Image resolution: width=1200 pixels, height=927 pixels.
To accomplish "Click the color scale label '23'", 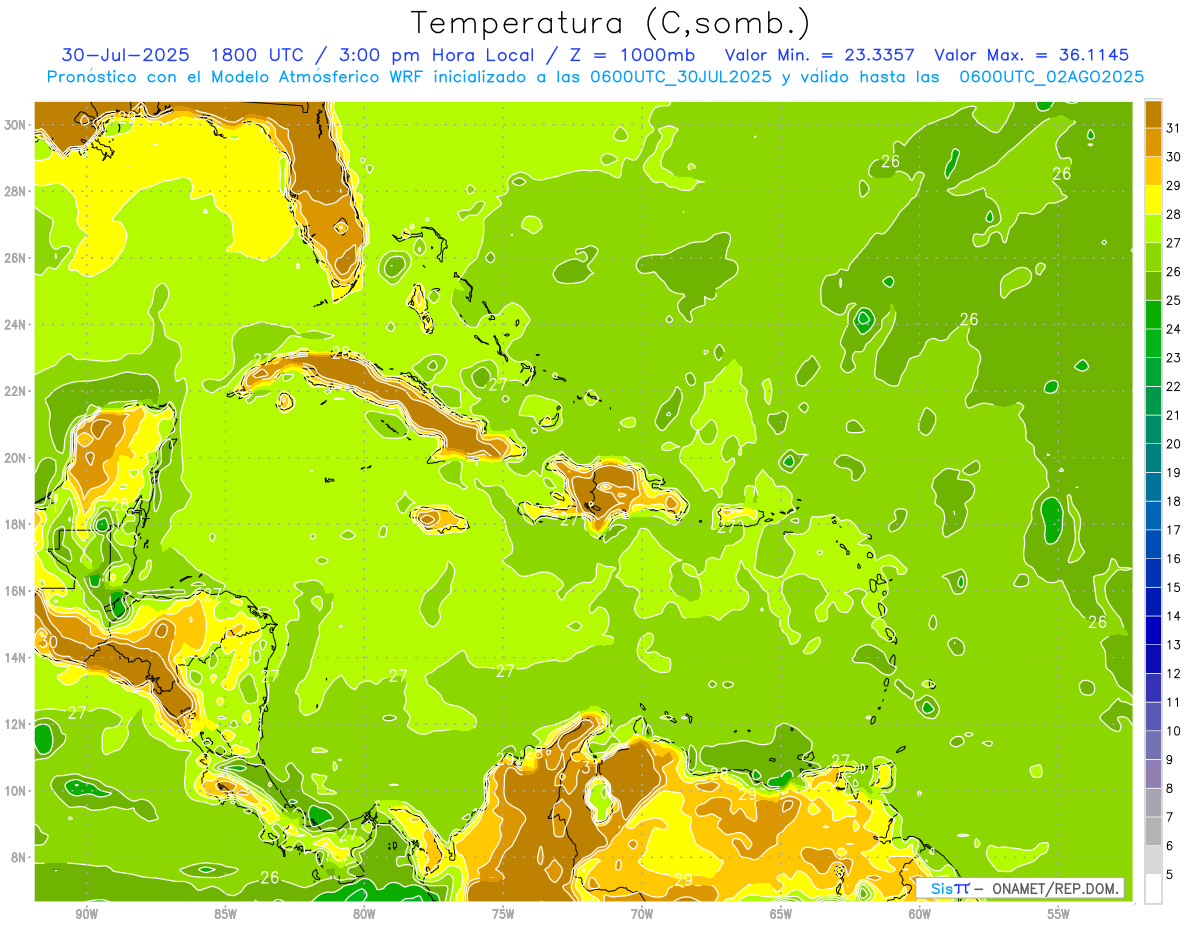I will coord(1174,358).
